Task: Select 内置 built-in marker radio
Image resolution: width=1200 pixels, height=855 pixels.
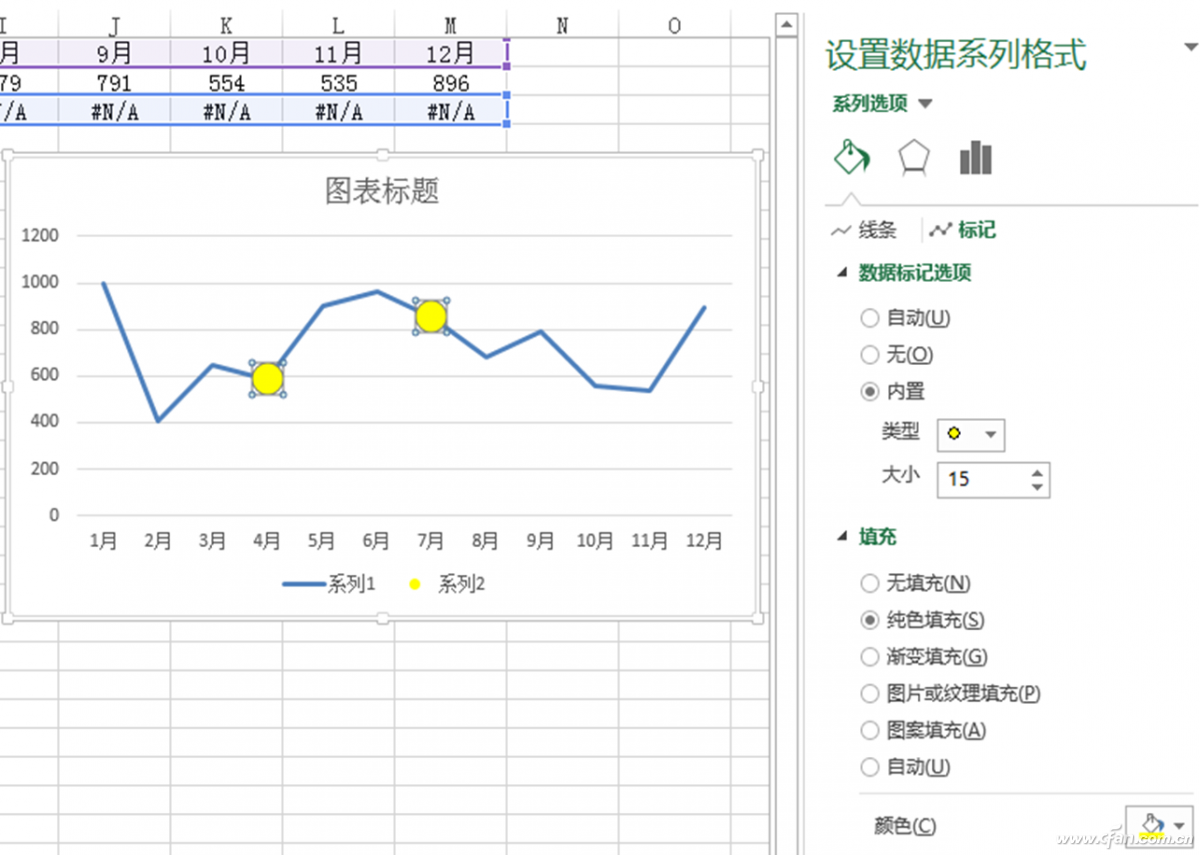Action: point(870,392)
